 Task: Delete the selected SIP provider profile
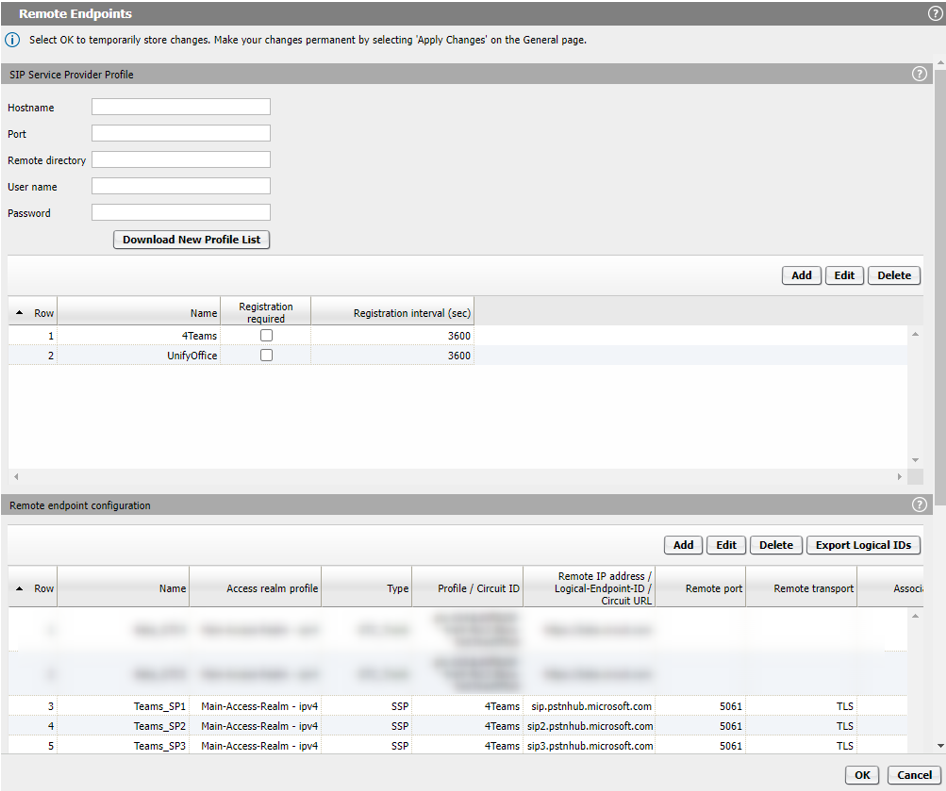click(894, 275)
